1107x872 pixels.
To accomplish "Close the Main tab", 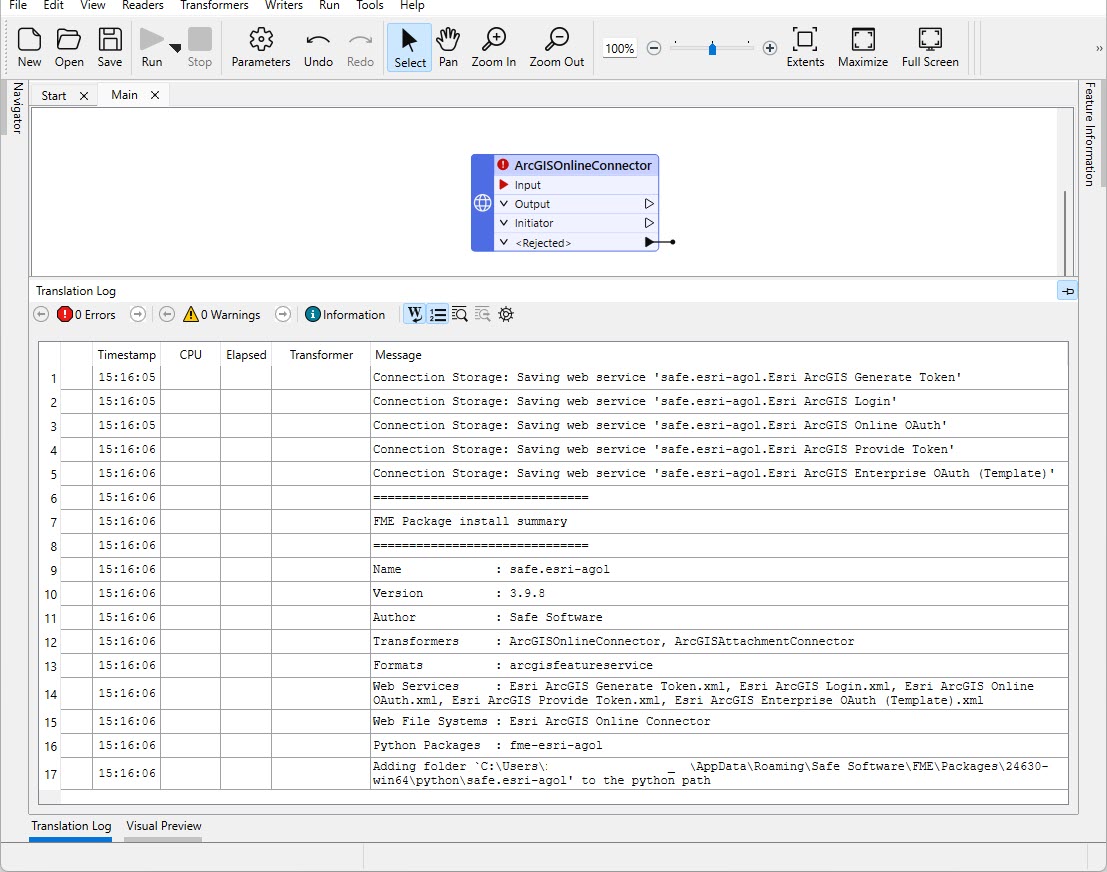I will (155, 95).
